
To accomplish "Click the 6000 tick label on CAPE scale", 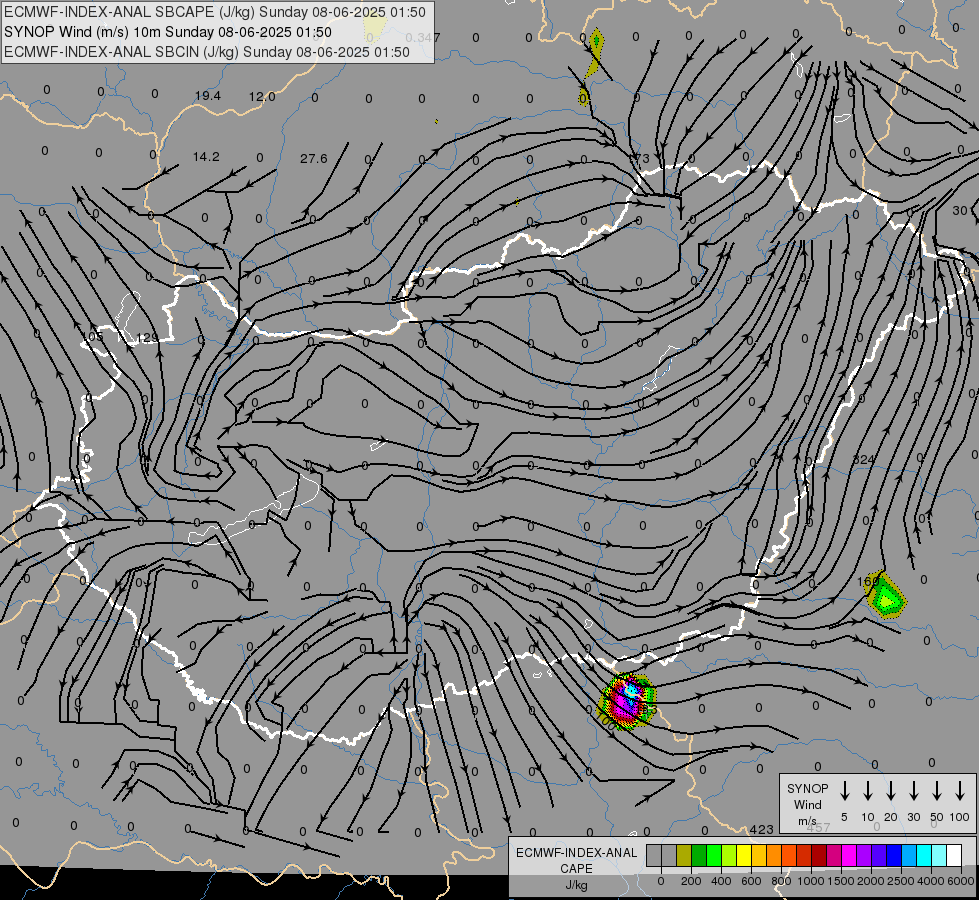I will (x=960, y=881).
